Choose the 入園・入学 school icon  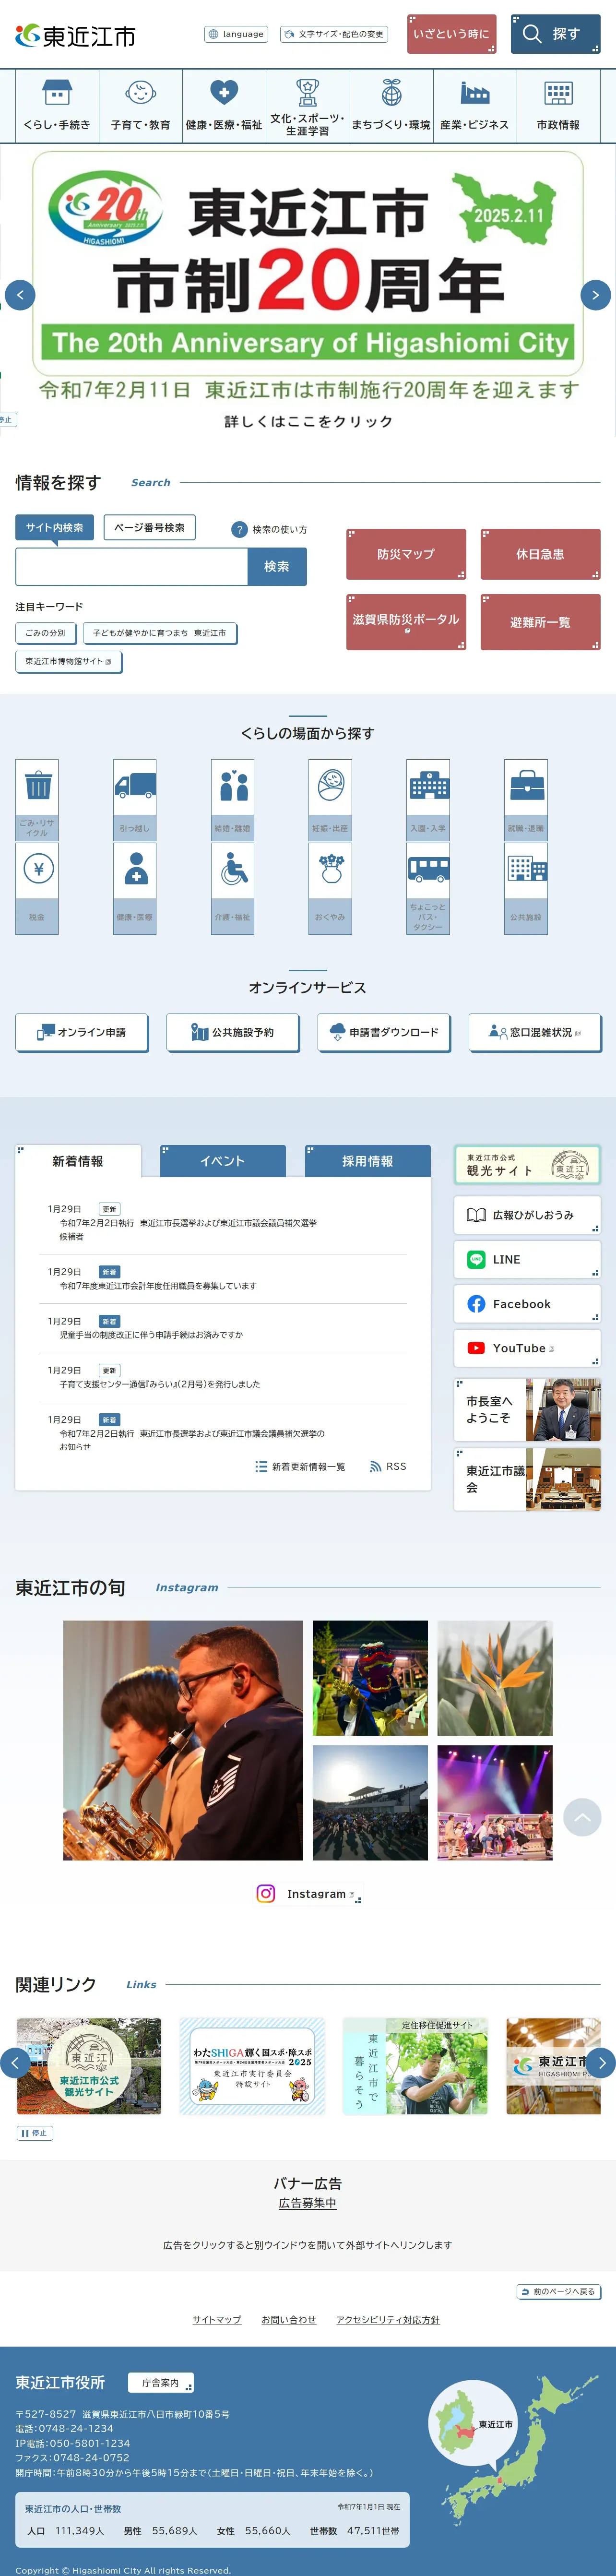tap(428, 799)
